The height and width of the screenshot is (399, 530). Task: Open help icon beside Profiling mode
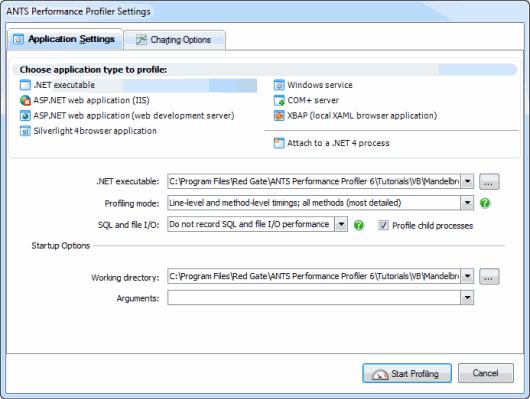(x=485, y=203)
